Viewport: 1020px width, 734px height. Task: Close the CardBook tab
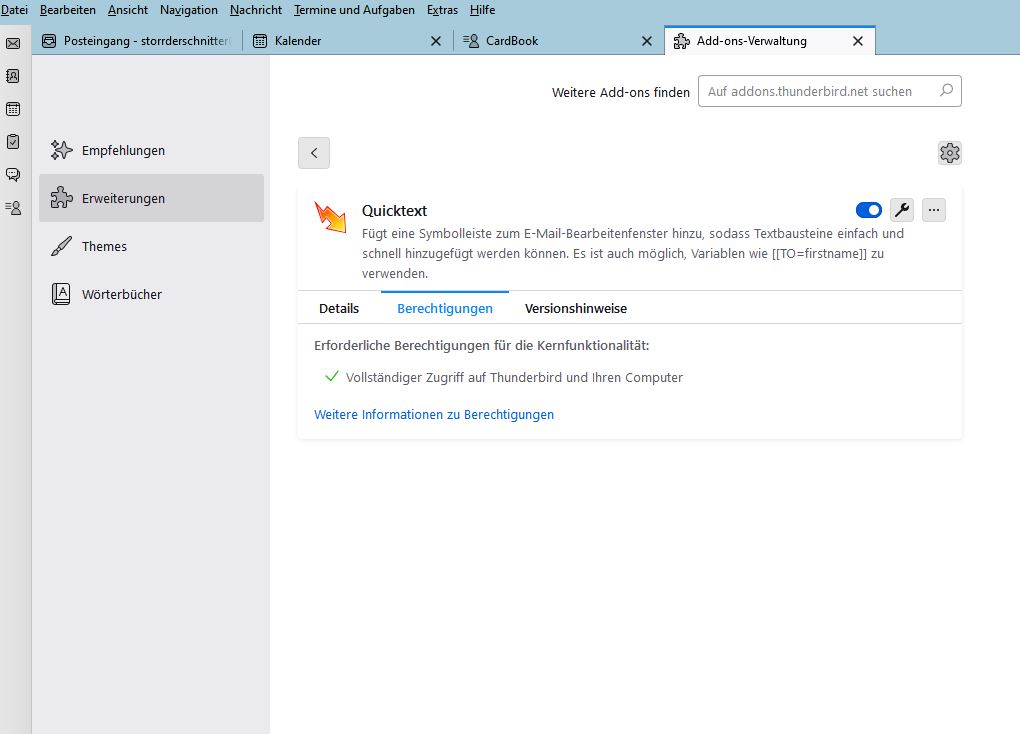(x=647, y=41)
